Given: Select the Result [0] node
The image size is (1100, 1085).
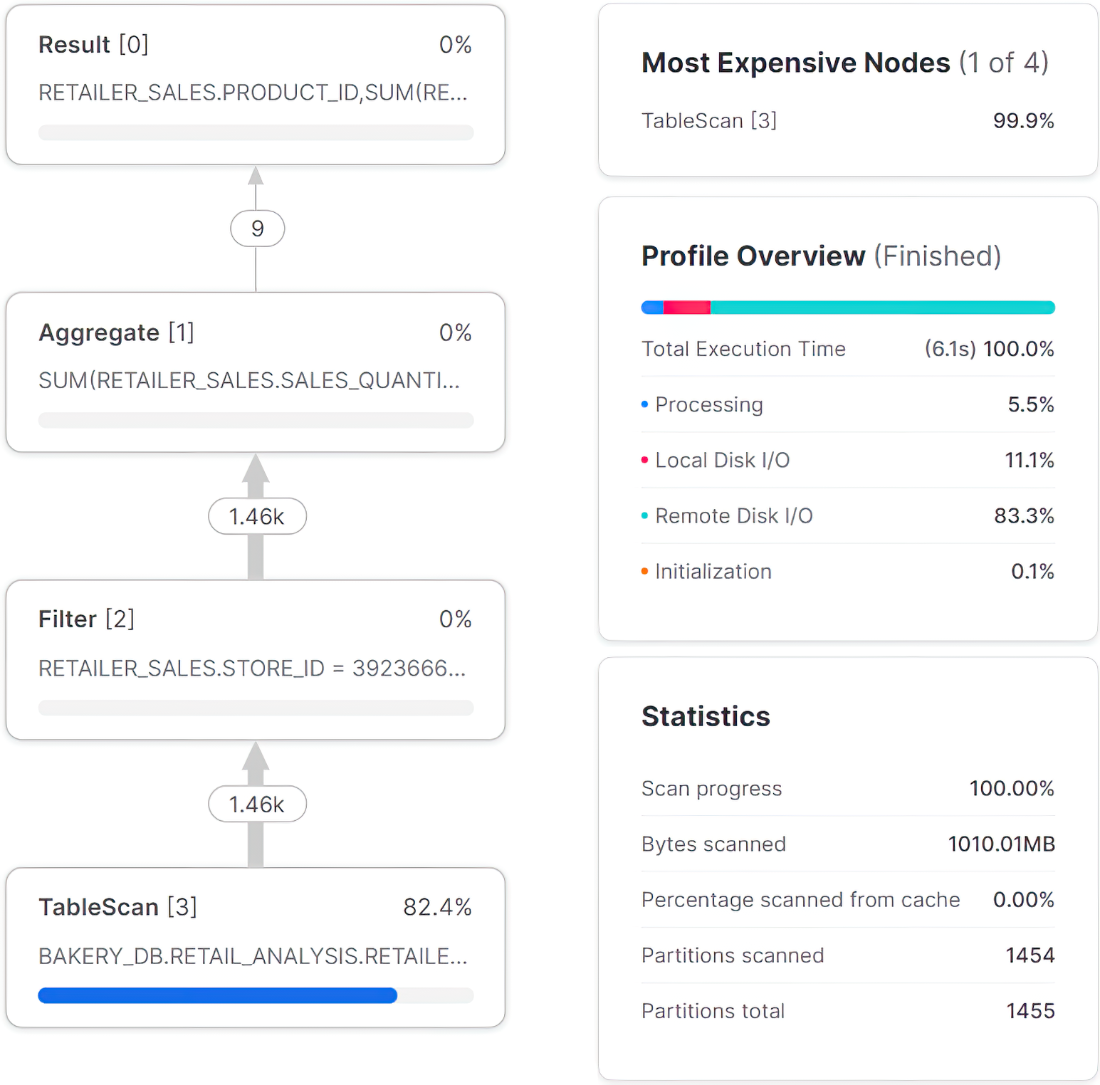Looking at the screenshot, I should point(255,85).
